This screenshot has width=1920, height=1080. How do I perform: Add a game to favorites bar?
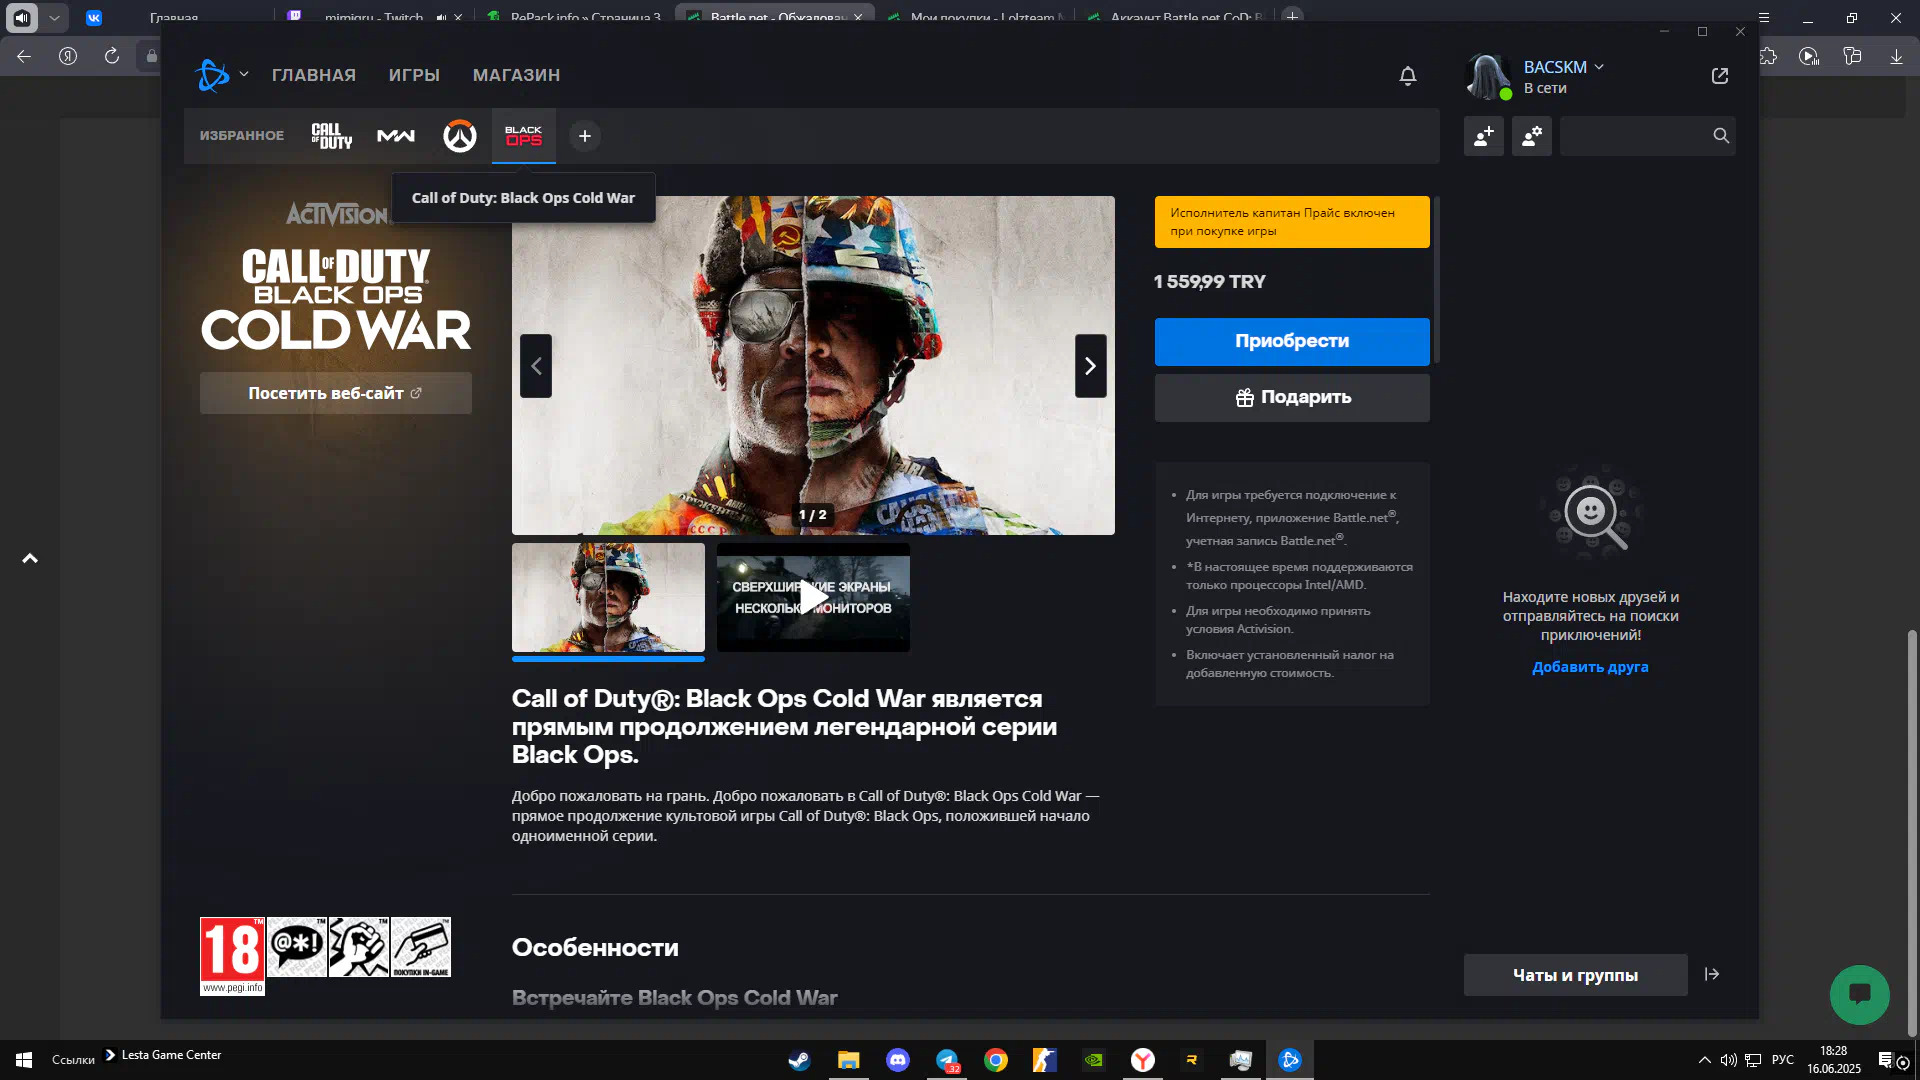pos(585,136)
